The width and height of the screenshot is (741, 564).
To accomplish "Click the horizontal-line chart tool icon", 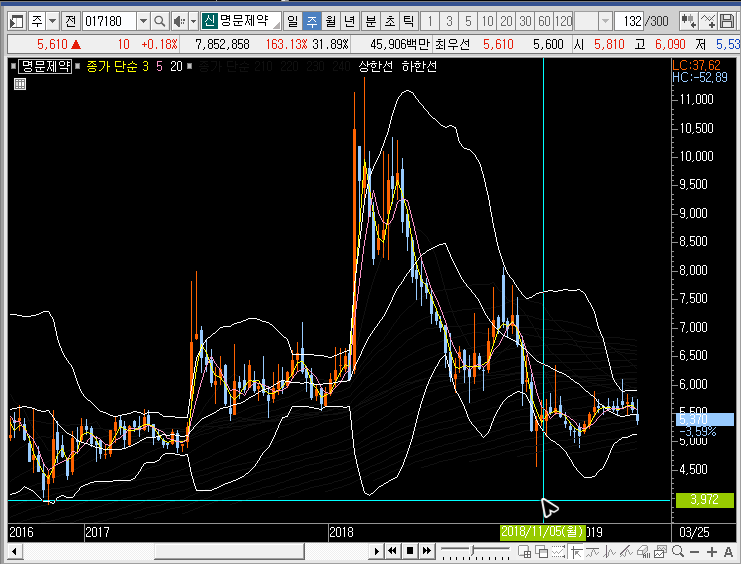I will (x=593, y=552).
